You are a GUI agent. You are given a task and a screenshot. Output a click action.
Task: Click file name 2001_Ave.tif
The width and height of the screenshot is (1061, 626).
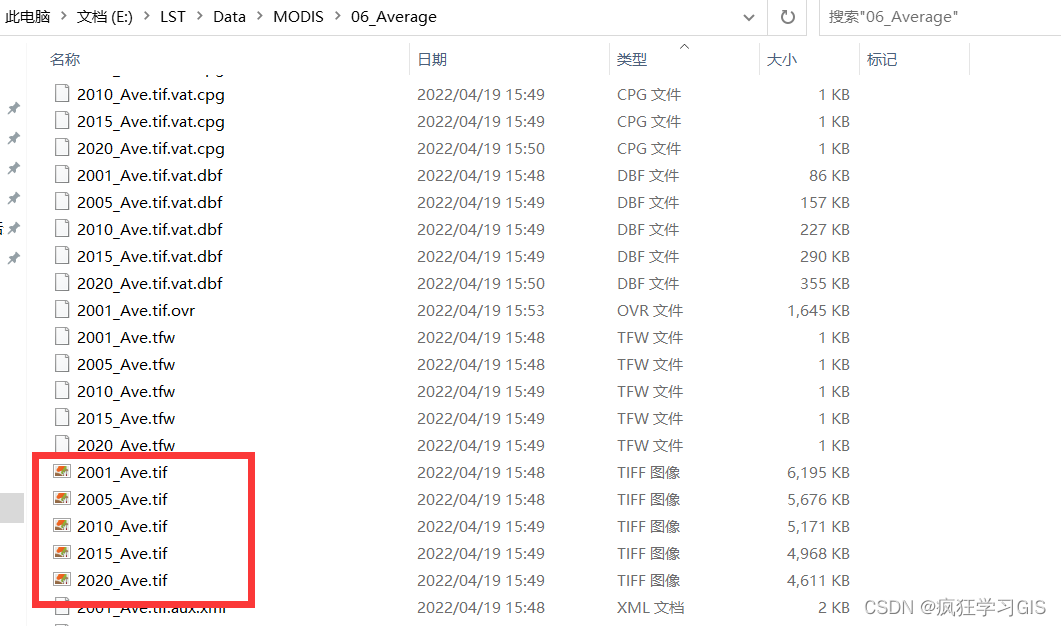click(122, 473)
